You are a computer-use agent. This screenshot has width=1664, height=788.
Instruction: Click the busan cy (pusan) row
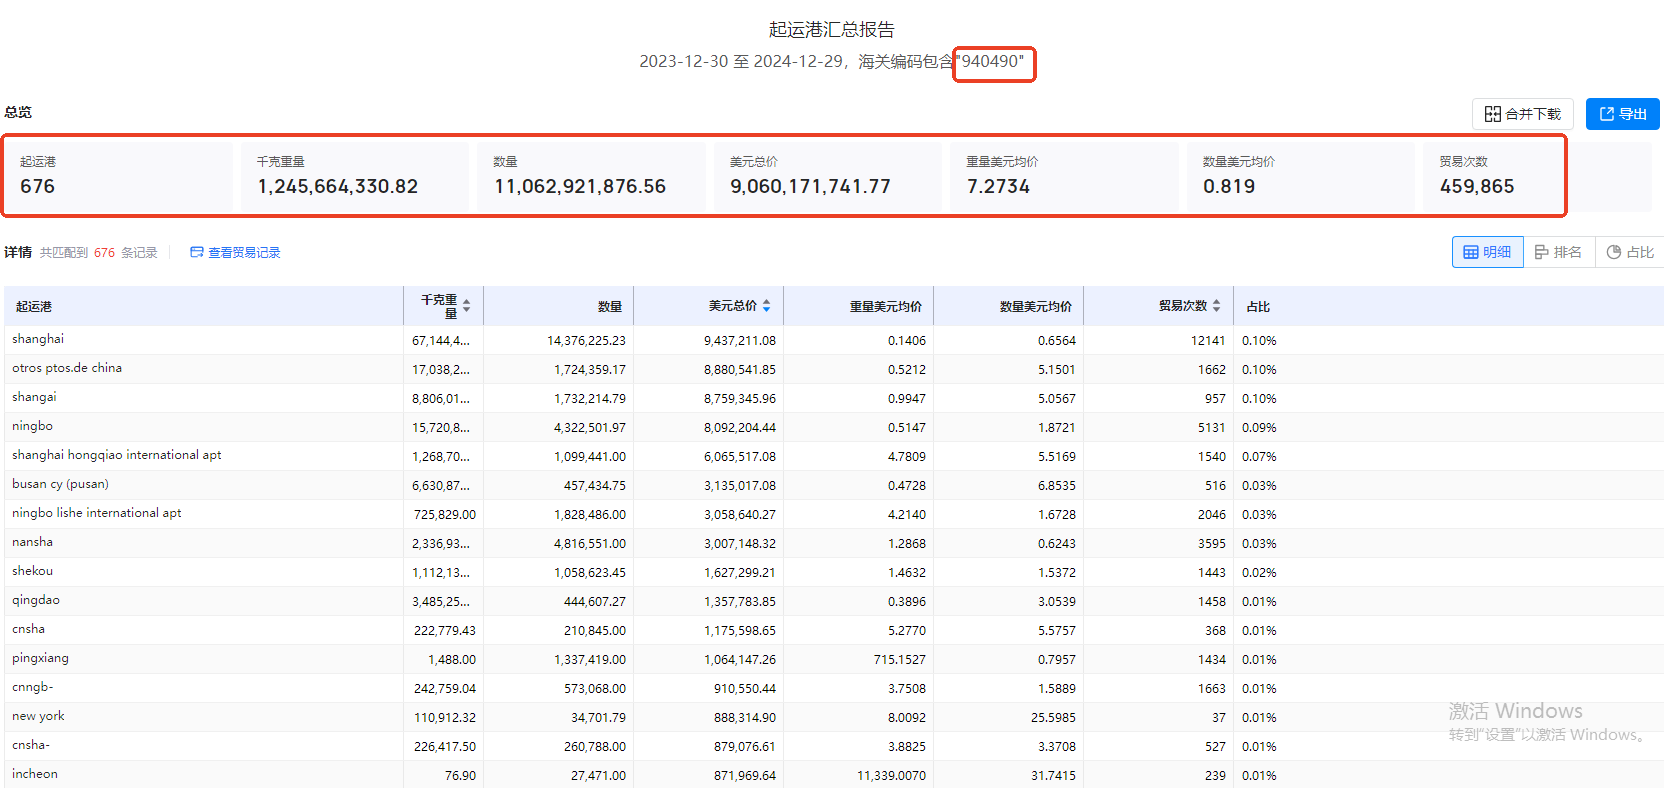click(x=60, y=485)
